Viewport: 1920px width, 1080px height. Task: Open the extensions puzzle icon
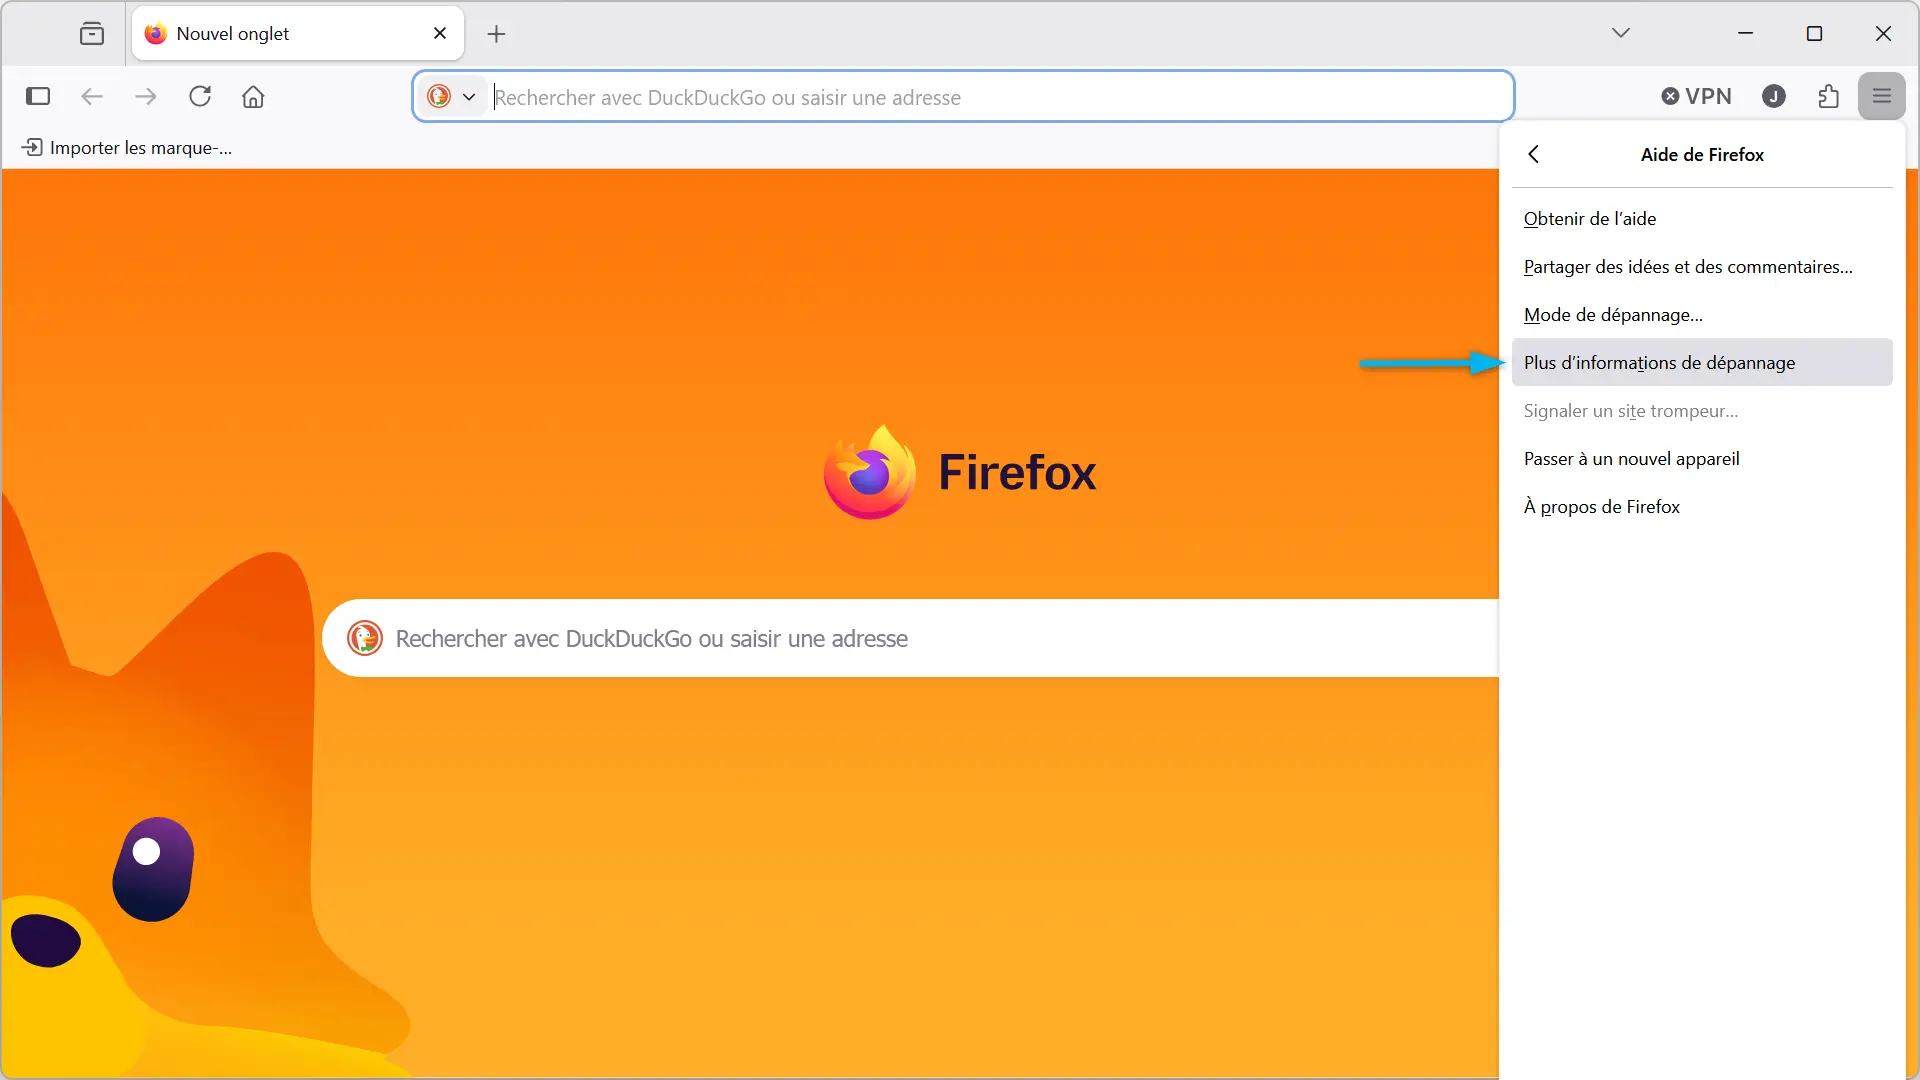(x=1828, y=97)
